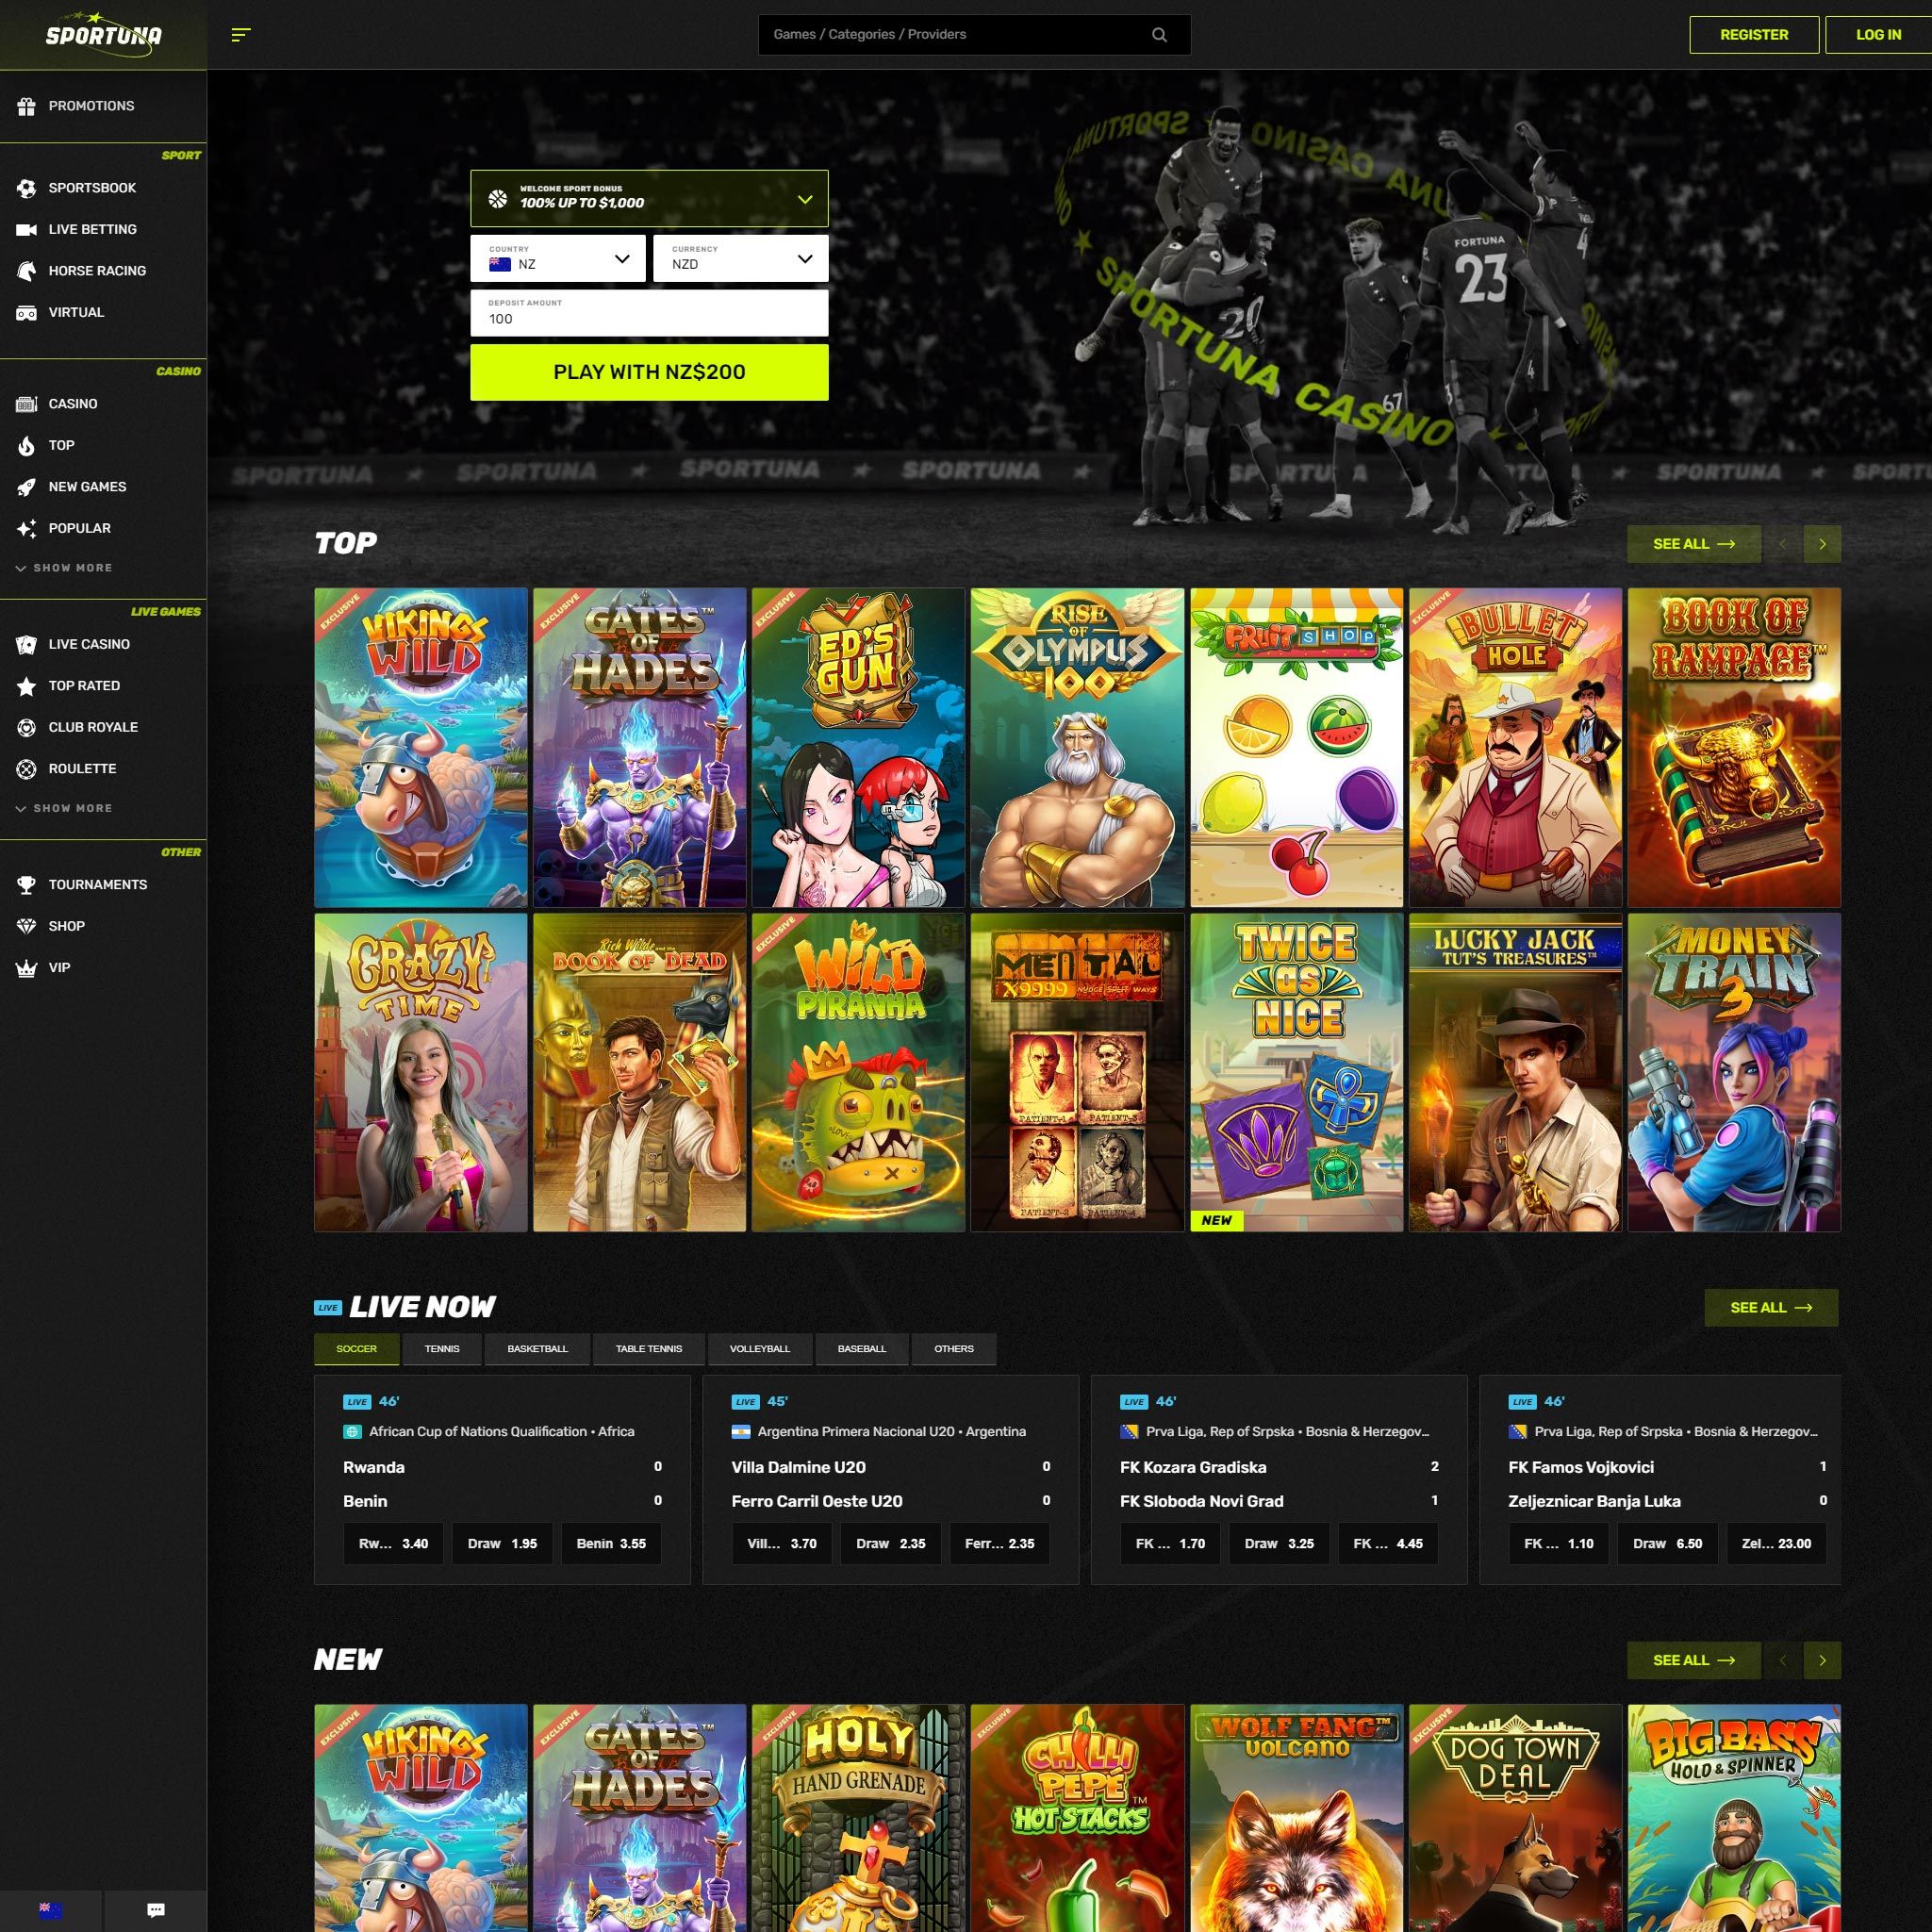Click See All for Live Now
Viewport: 1932px width, 1932px height.
[x=1771, y=1308]
